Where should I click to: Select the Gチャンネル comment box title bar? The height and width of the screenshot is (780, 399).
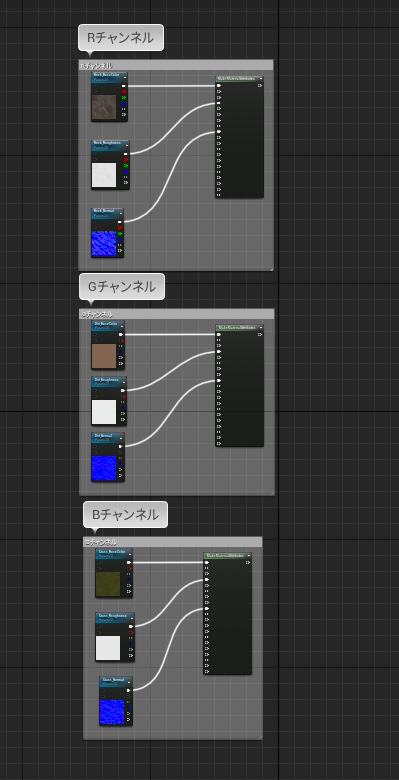pyautogui.click(x=177, y=314)
